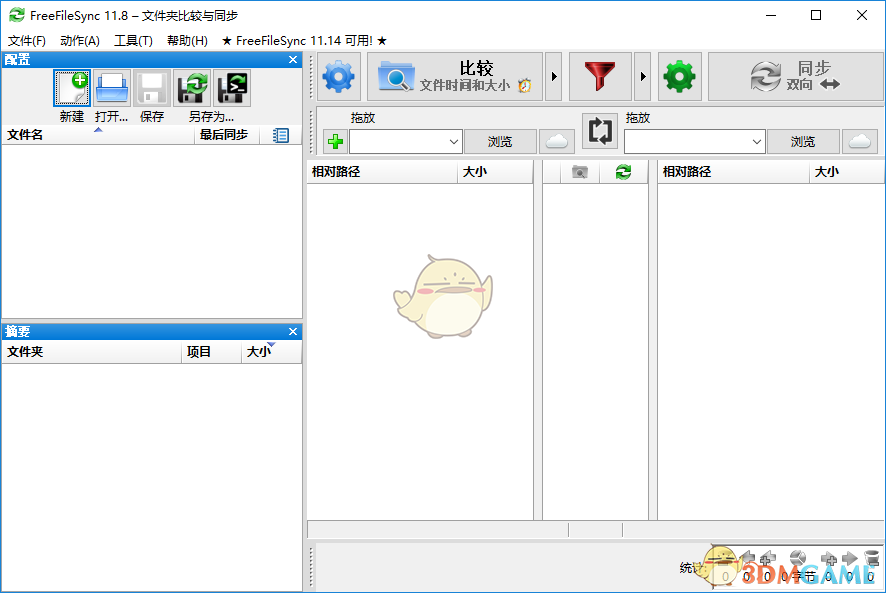The height and width of the screenshot is (593, 886).
Task: Click the 浏览 button for the right panel
Action: [x=803, y=141]
